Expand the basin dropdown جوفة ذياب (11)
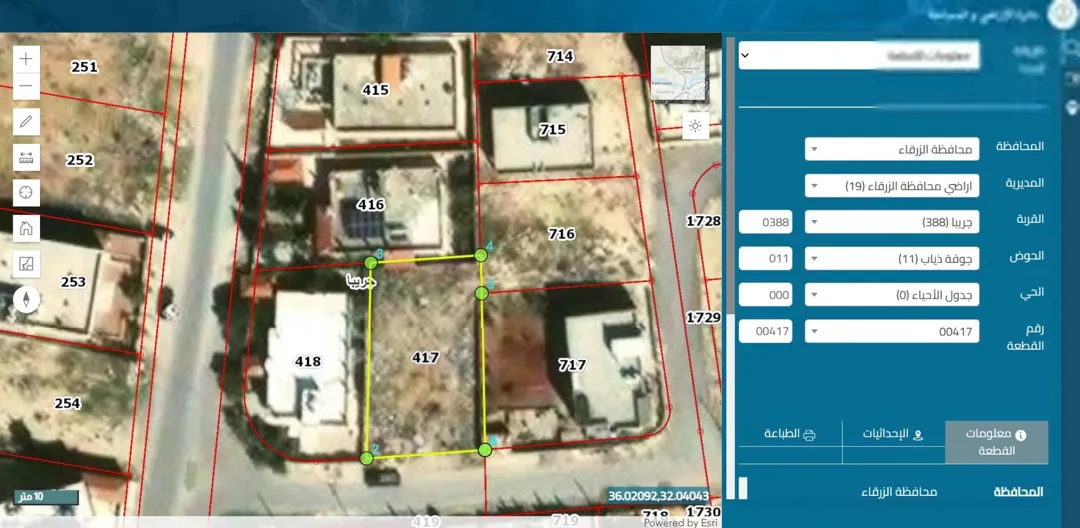1080x528 pixels. [892, 258]
